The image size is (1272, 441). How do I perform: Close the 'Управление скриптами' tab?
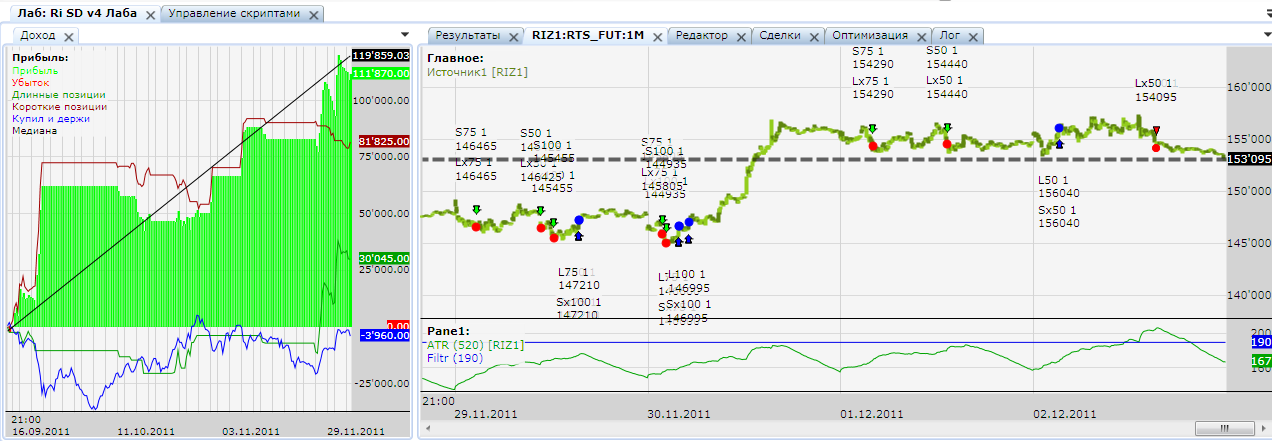(x=315, y=15)
